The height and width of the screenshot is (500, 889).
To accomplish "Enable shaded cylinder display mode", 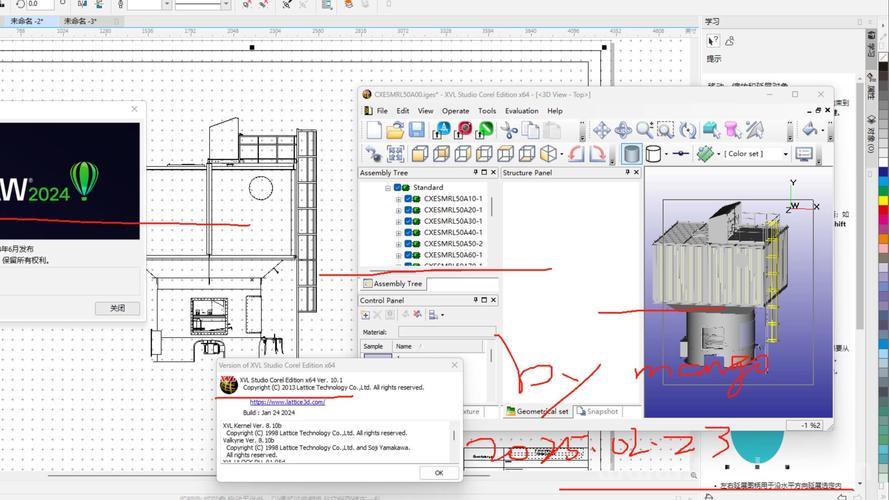I will [x=632, y=154].
